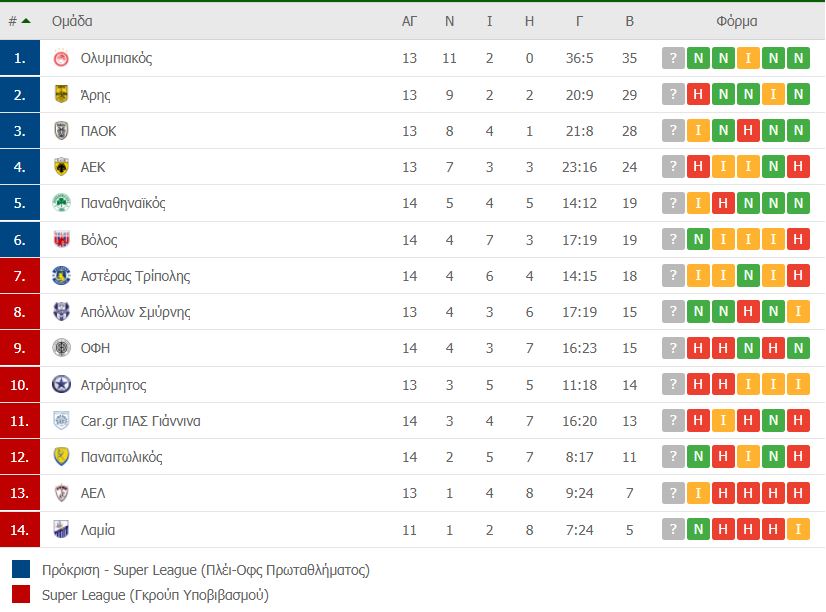Click the ΠΑΟΚ team badge
This screenshot has width=826, height=612.
coord(61,131)
